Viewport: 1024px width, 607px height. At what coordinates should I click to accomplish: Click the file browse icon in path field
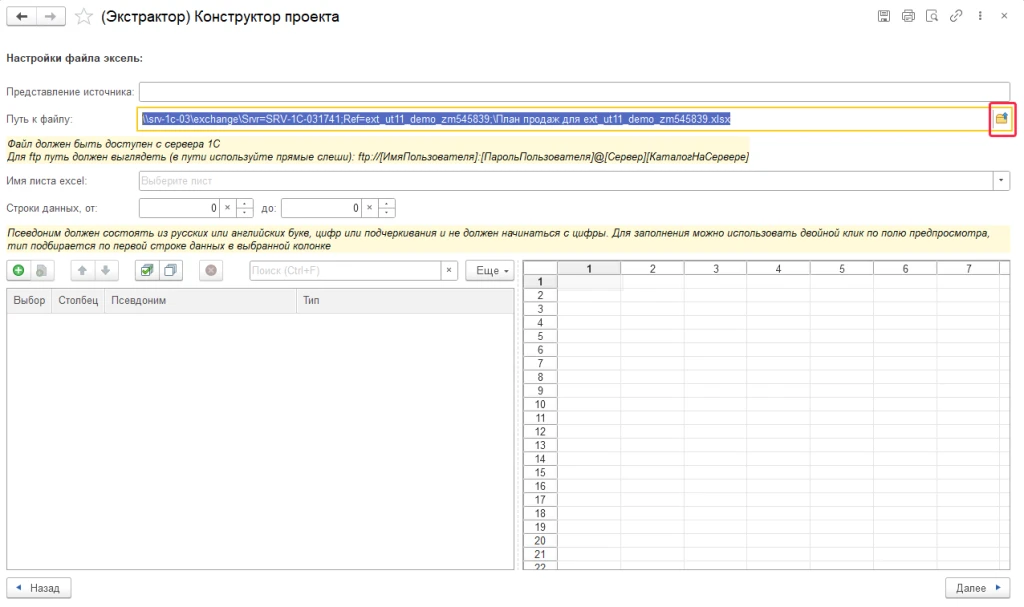click(x=1001, y=119)
